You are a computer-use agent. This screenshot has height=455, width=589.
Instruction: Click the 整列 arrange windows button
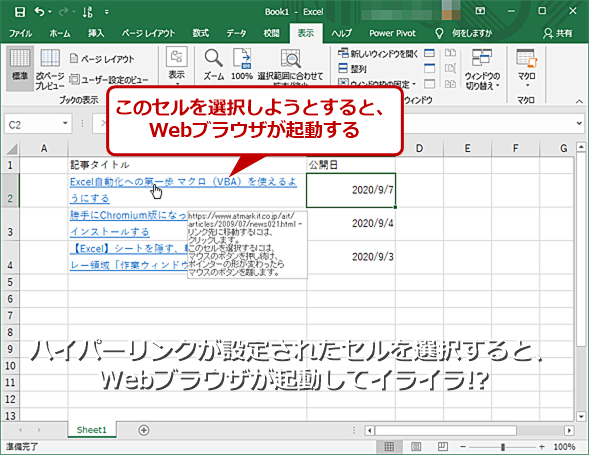352,68
